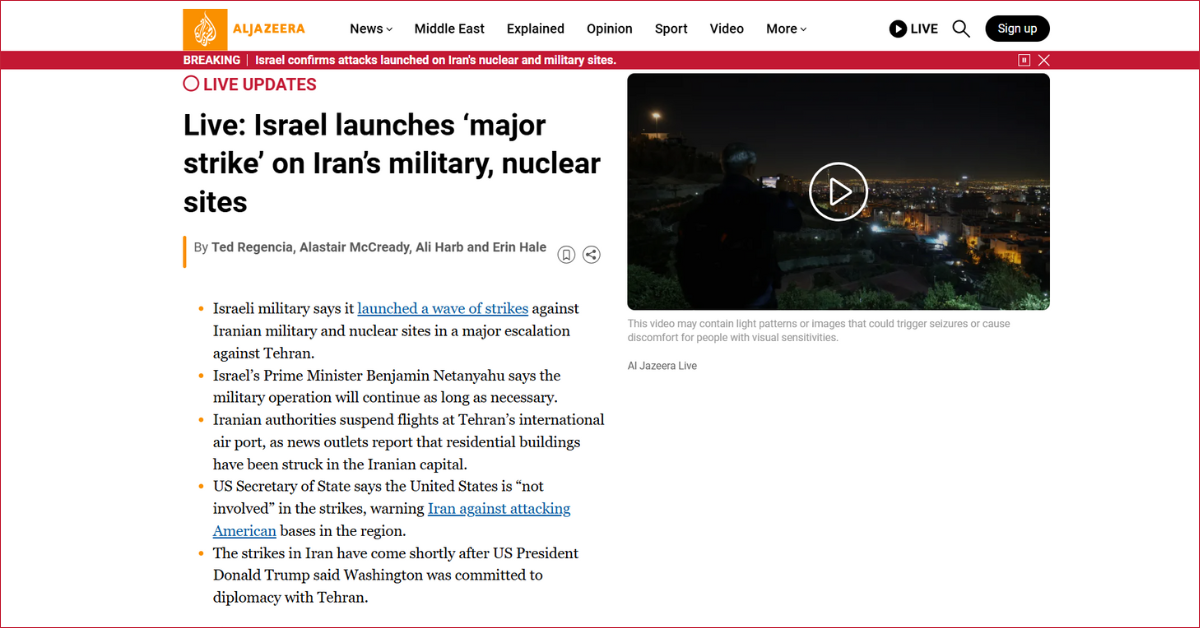This screenshot has width=1200, height=628.
Task: Click bullet about Trump diplomacy with Tehran
Action: click(396, 575)
